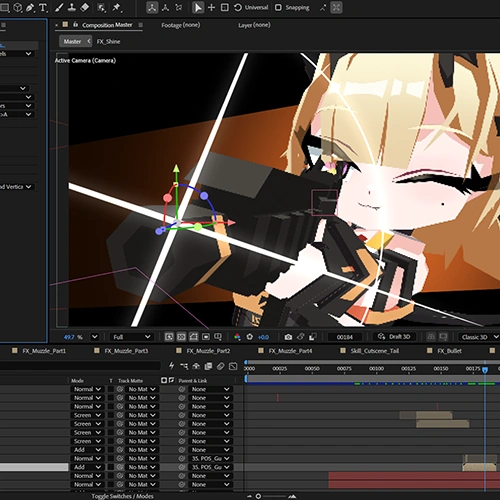Select the Type tool
Image resolution: width=500 pixels, height=500 pixels.
43,7
